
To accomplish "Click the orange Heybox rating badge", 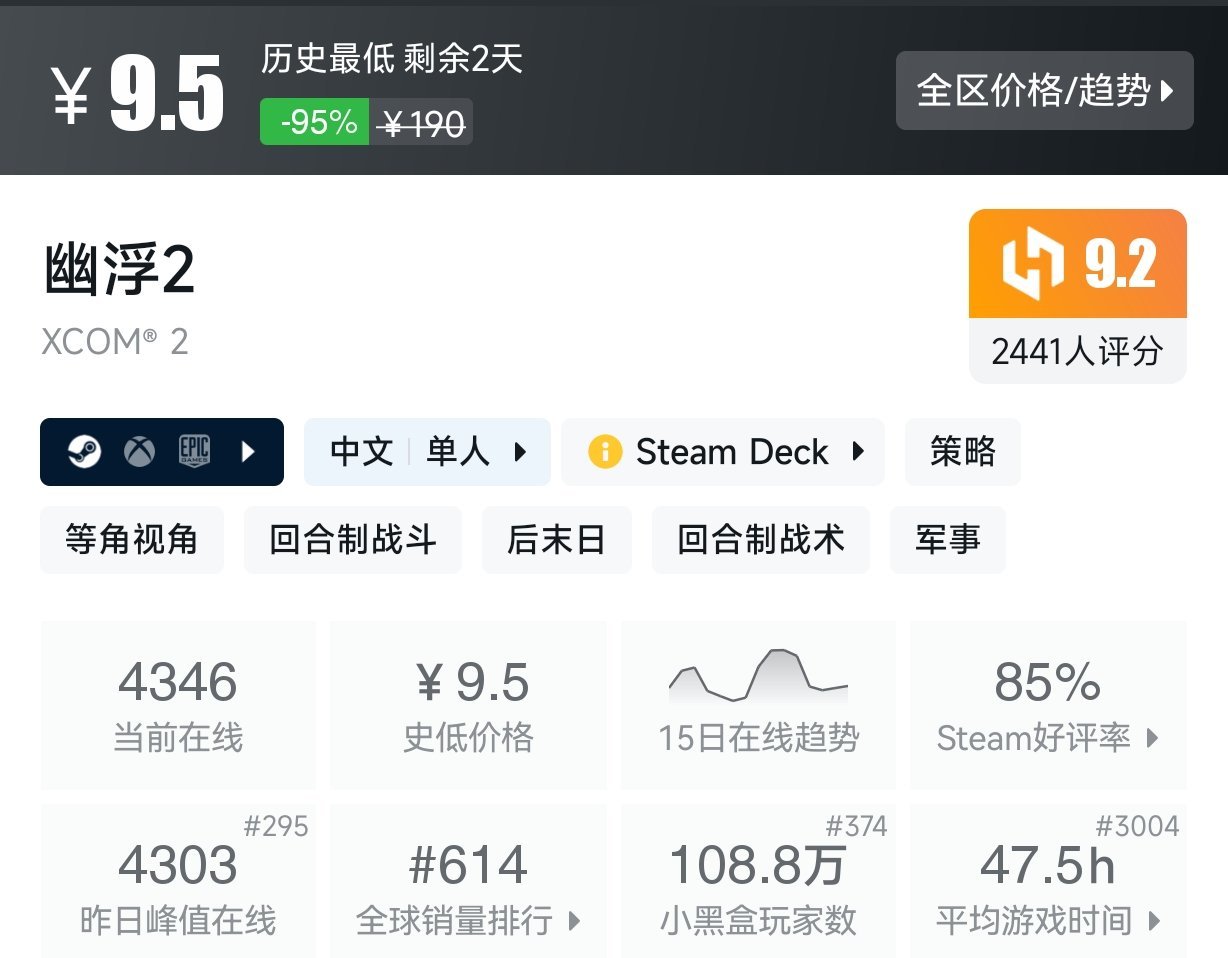I will pyautogui.click(x=1077, y=264).
